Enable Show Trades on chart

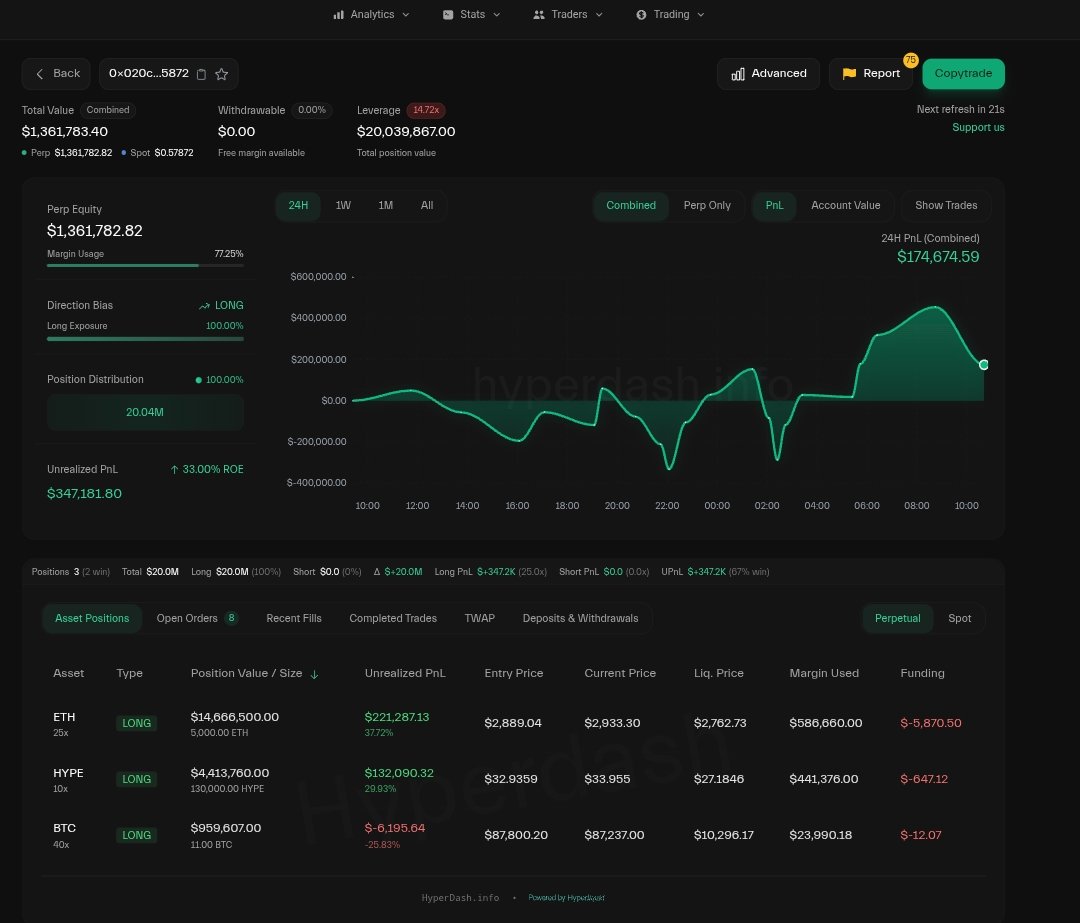[945, 206]
